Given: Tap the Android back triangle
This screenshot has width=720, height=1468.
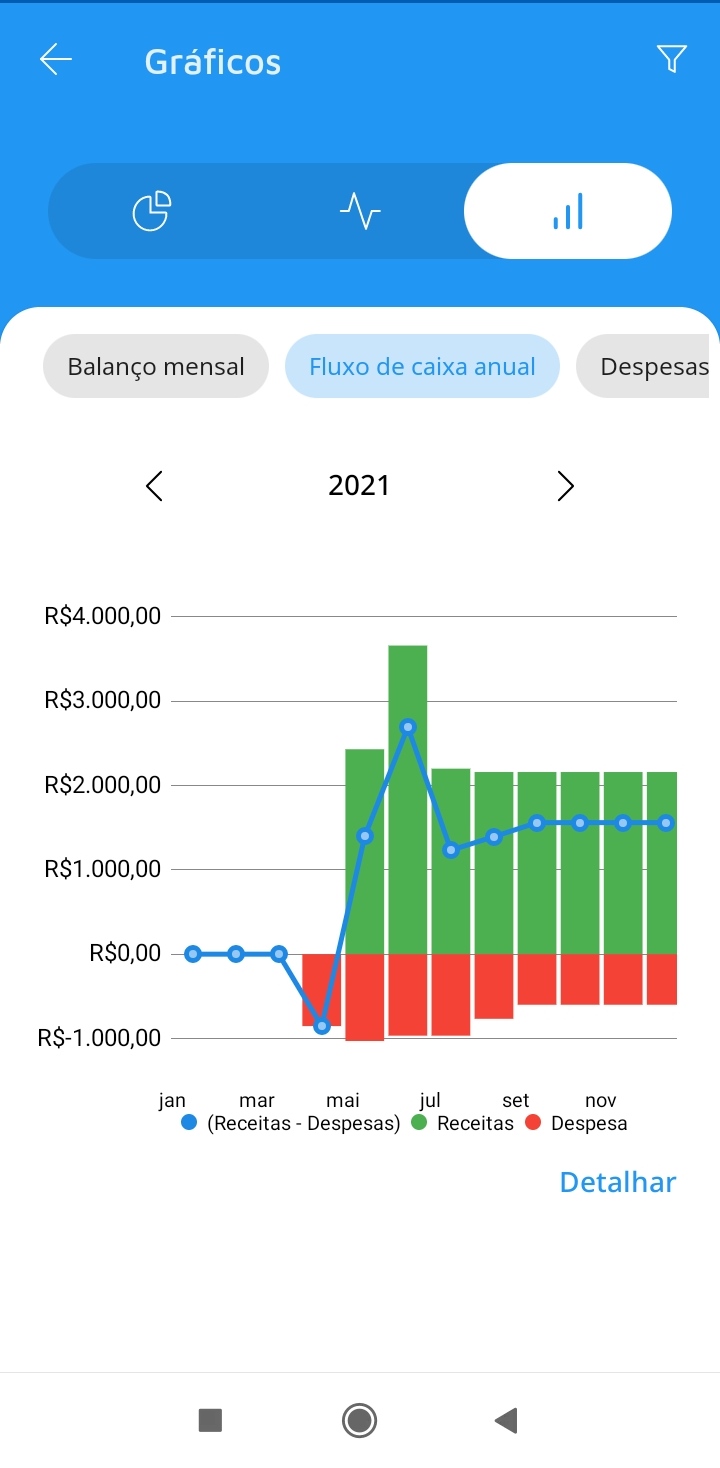Looking at the screenshot, I should [x=506, y=1420].
